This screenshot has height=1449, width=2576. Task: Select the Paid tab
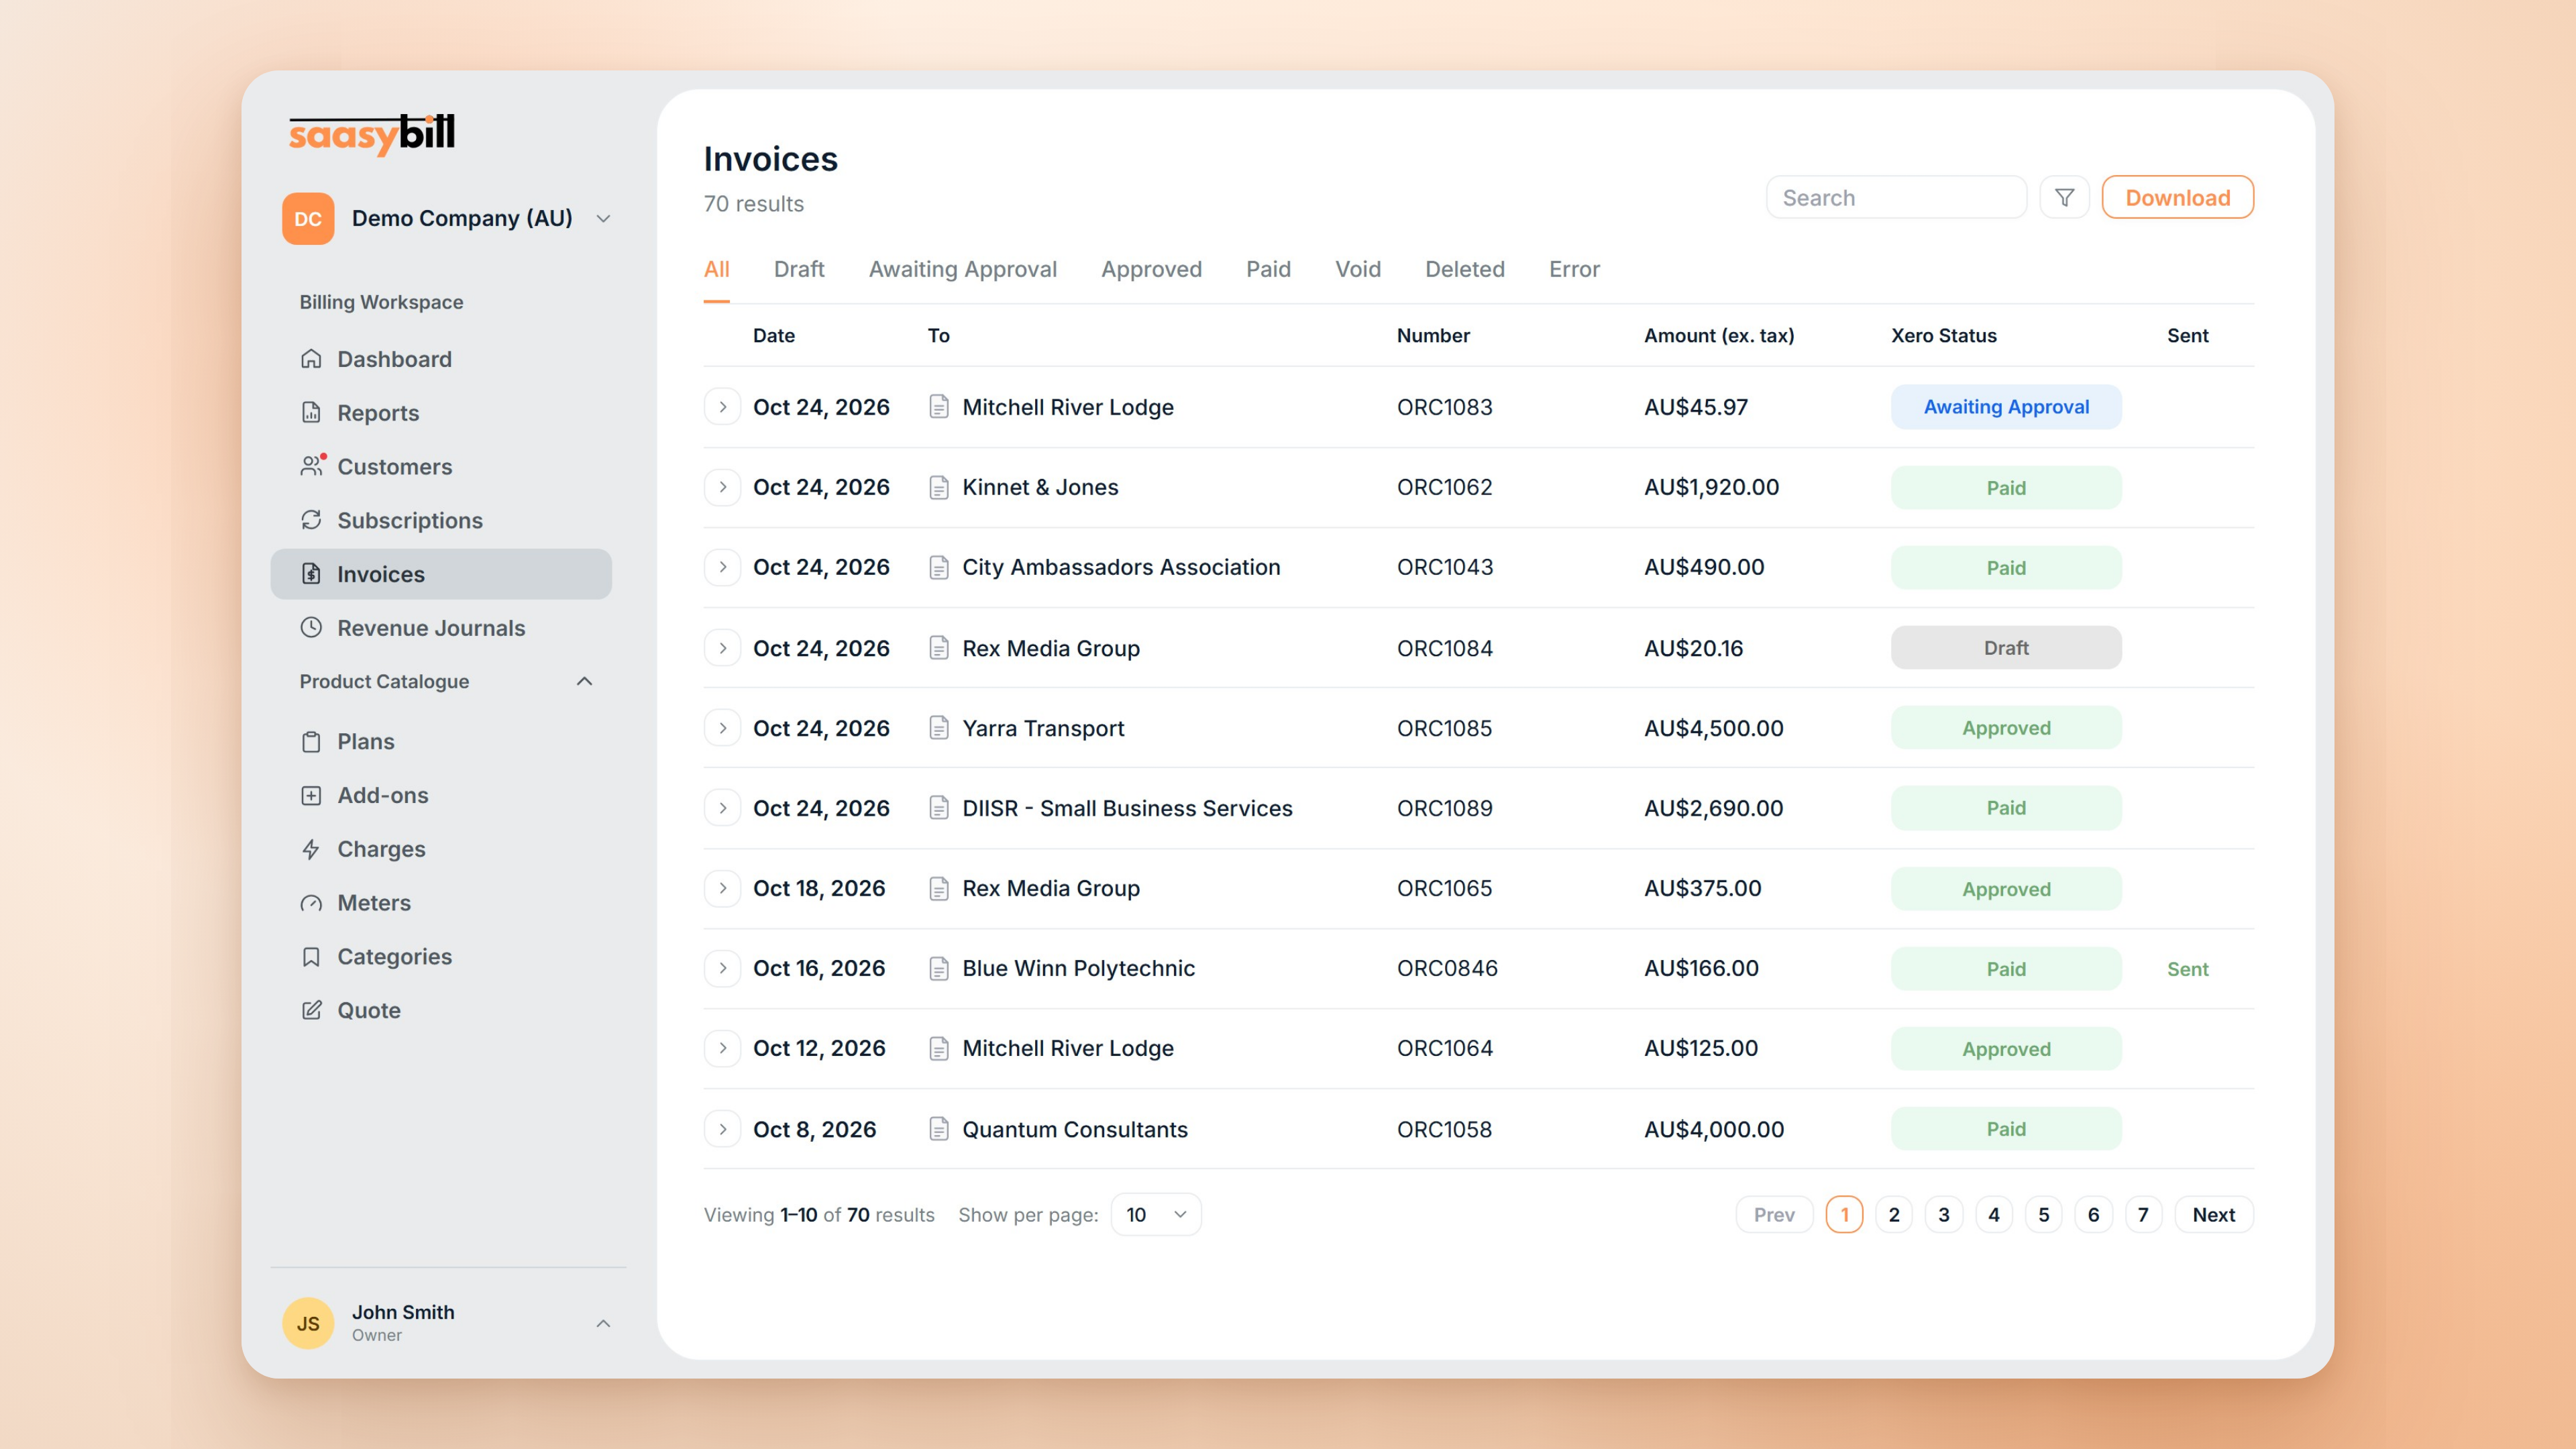pyautogui.click(x=1268, y=269)
